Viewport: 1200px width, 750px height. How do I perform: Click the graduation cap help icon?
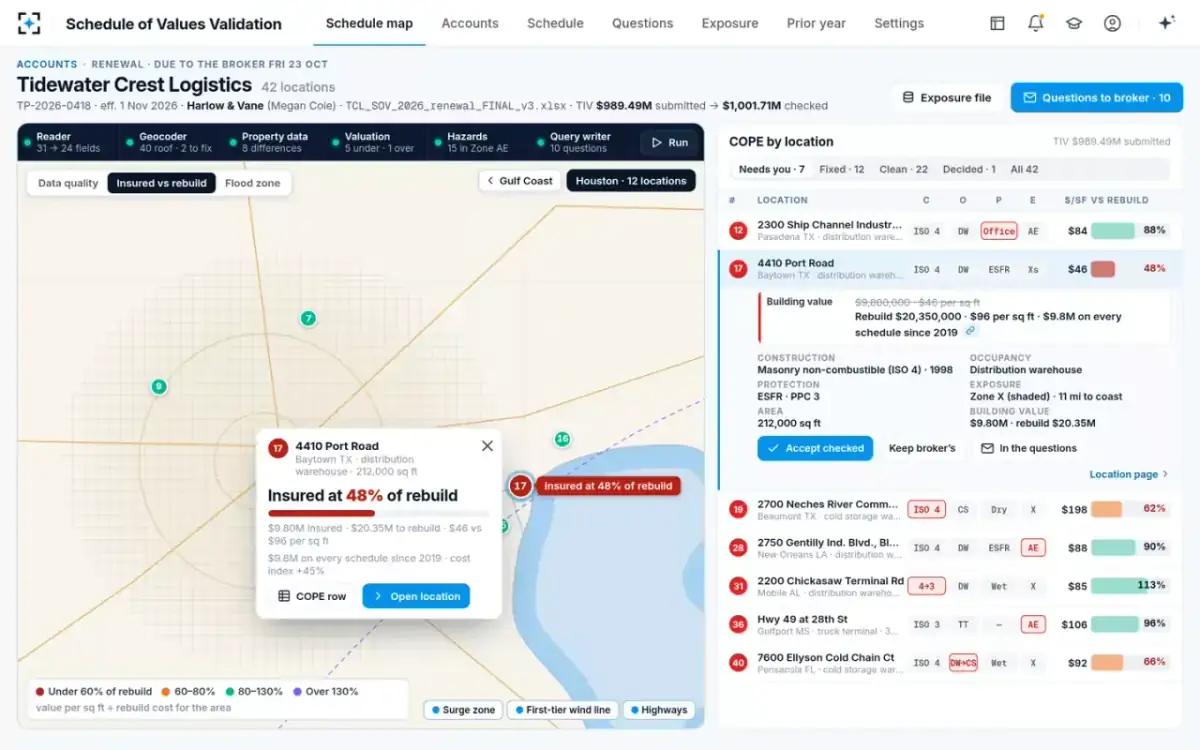(1074, 23)
